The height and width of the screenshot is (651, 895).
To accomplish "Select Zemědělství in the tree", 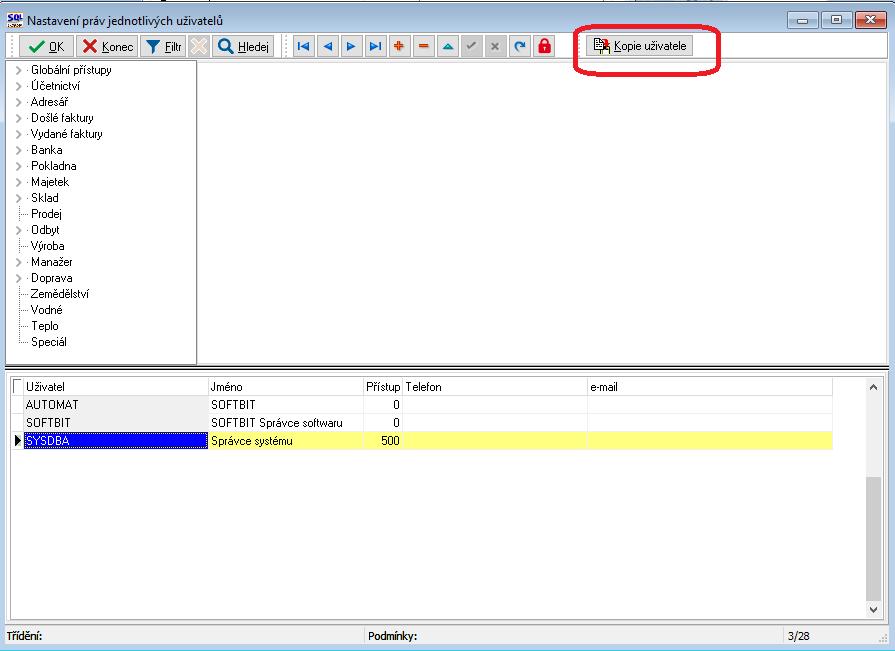I will [x=60, y=294].
